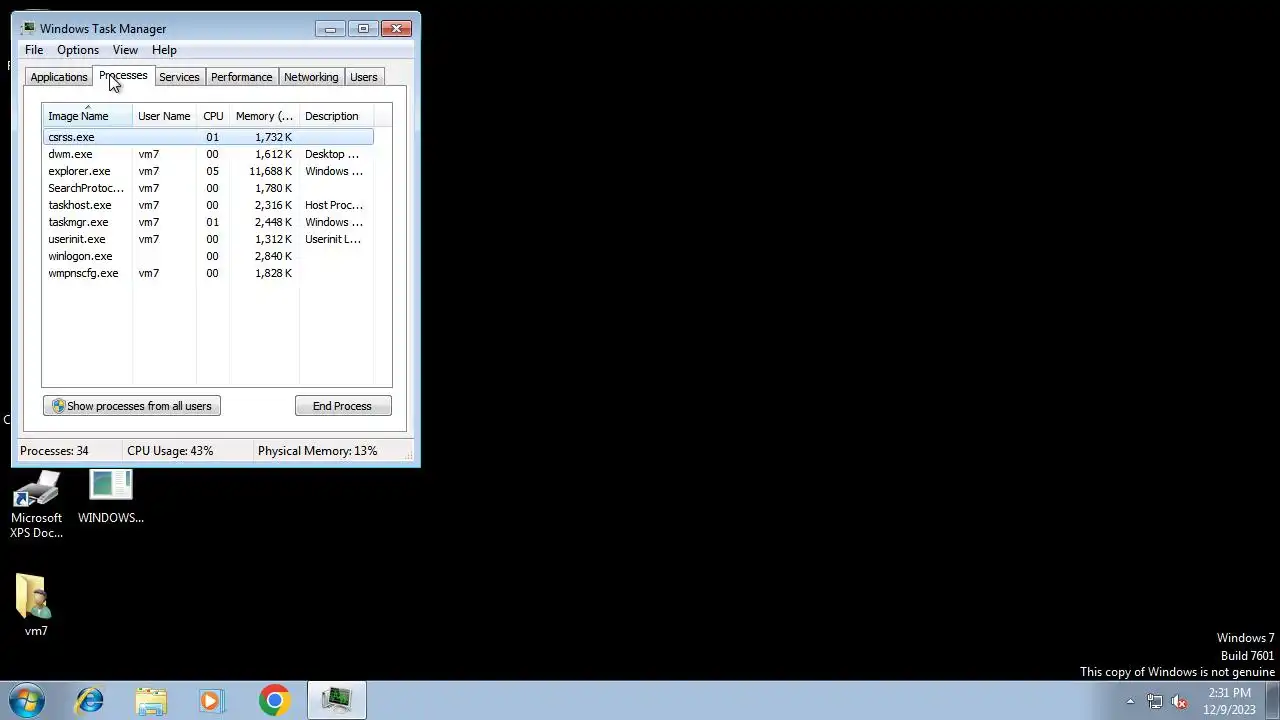Sort by CPU column header

[x=213, y=116]
